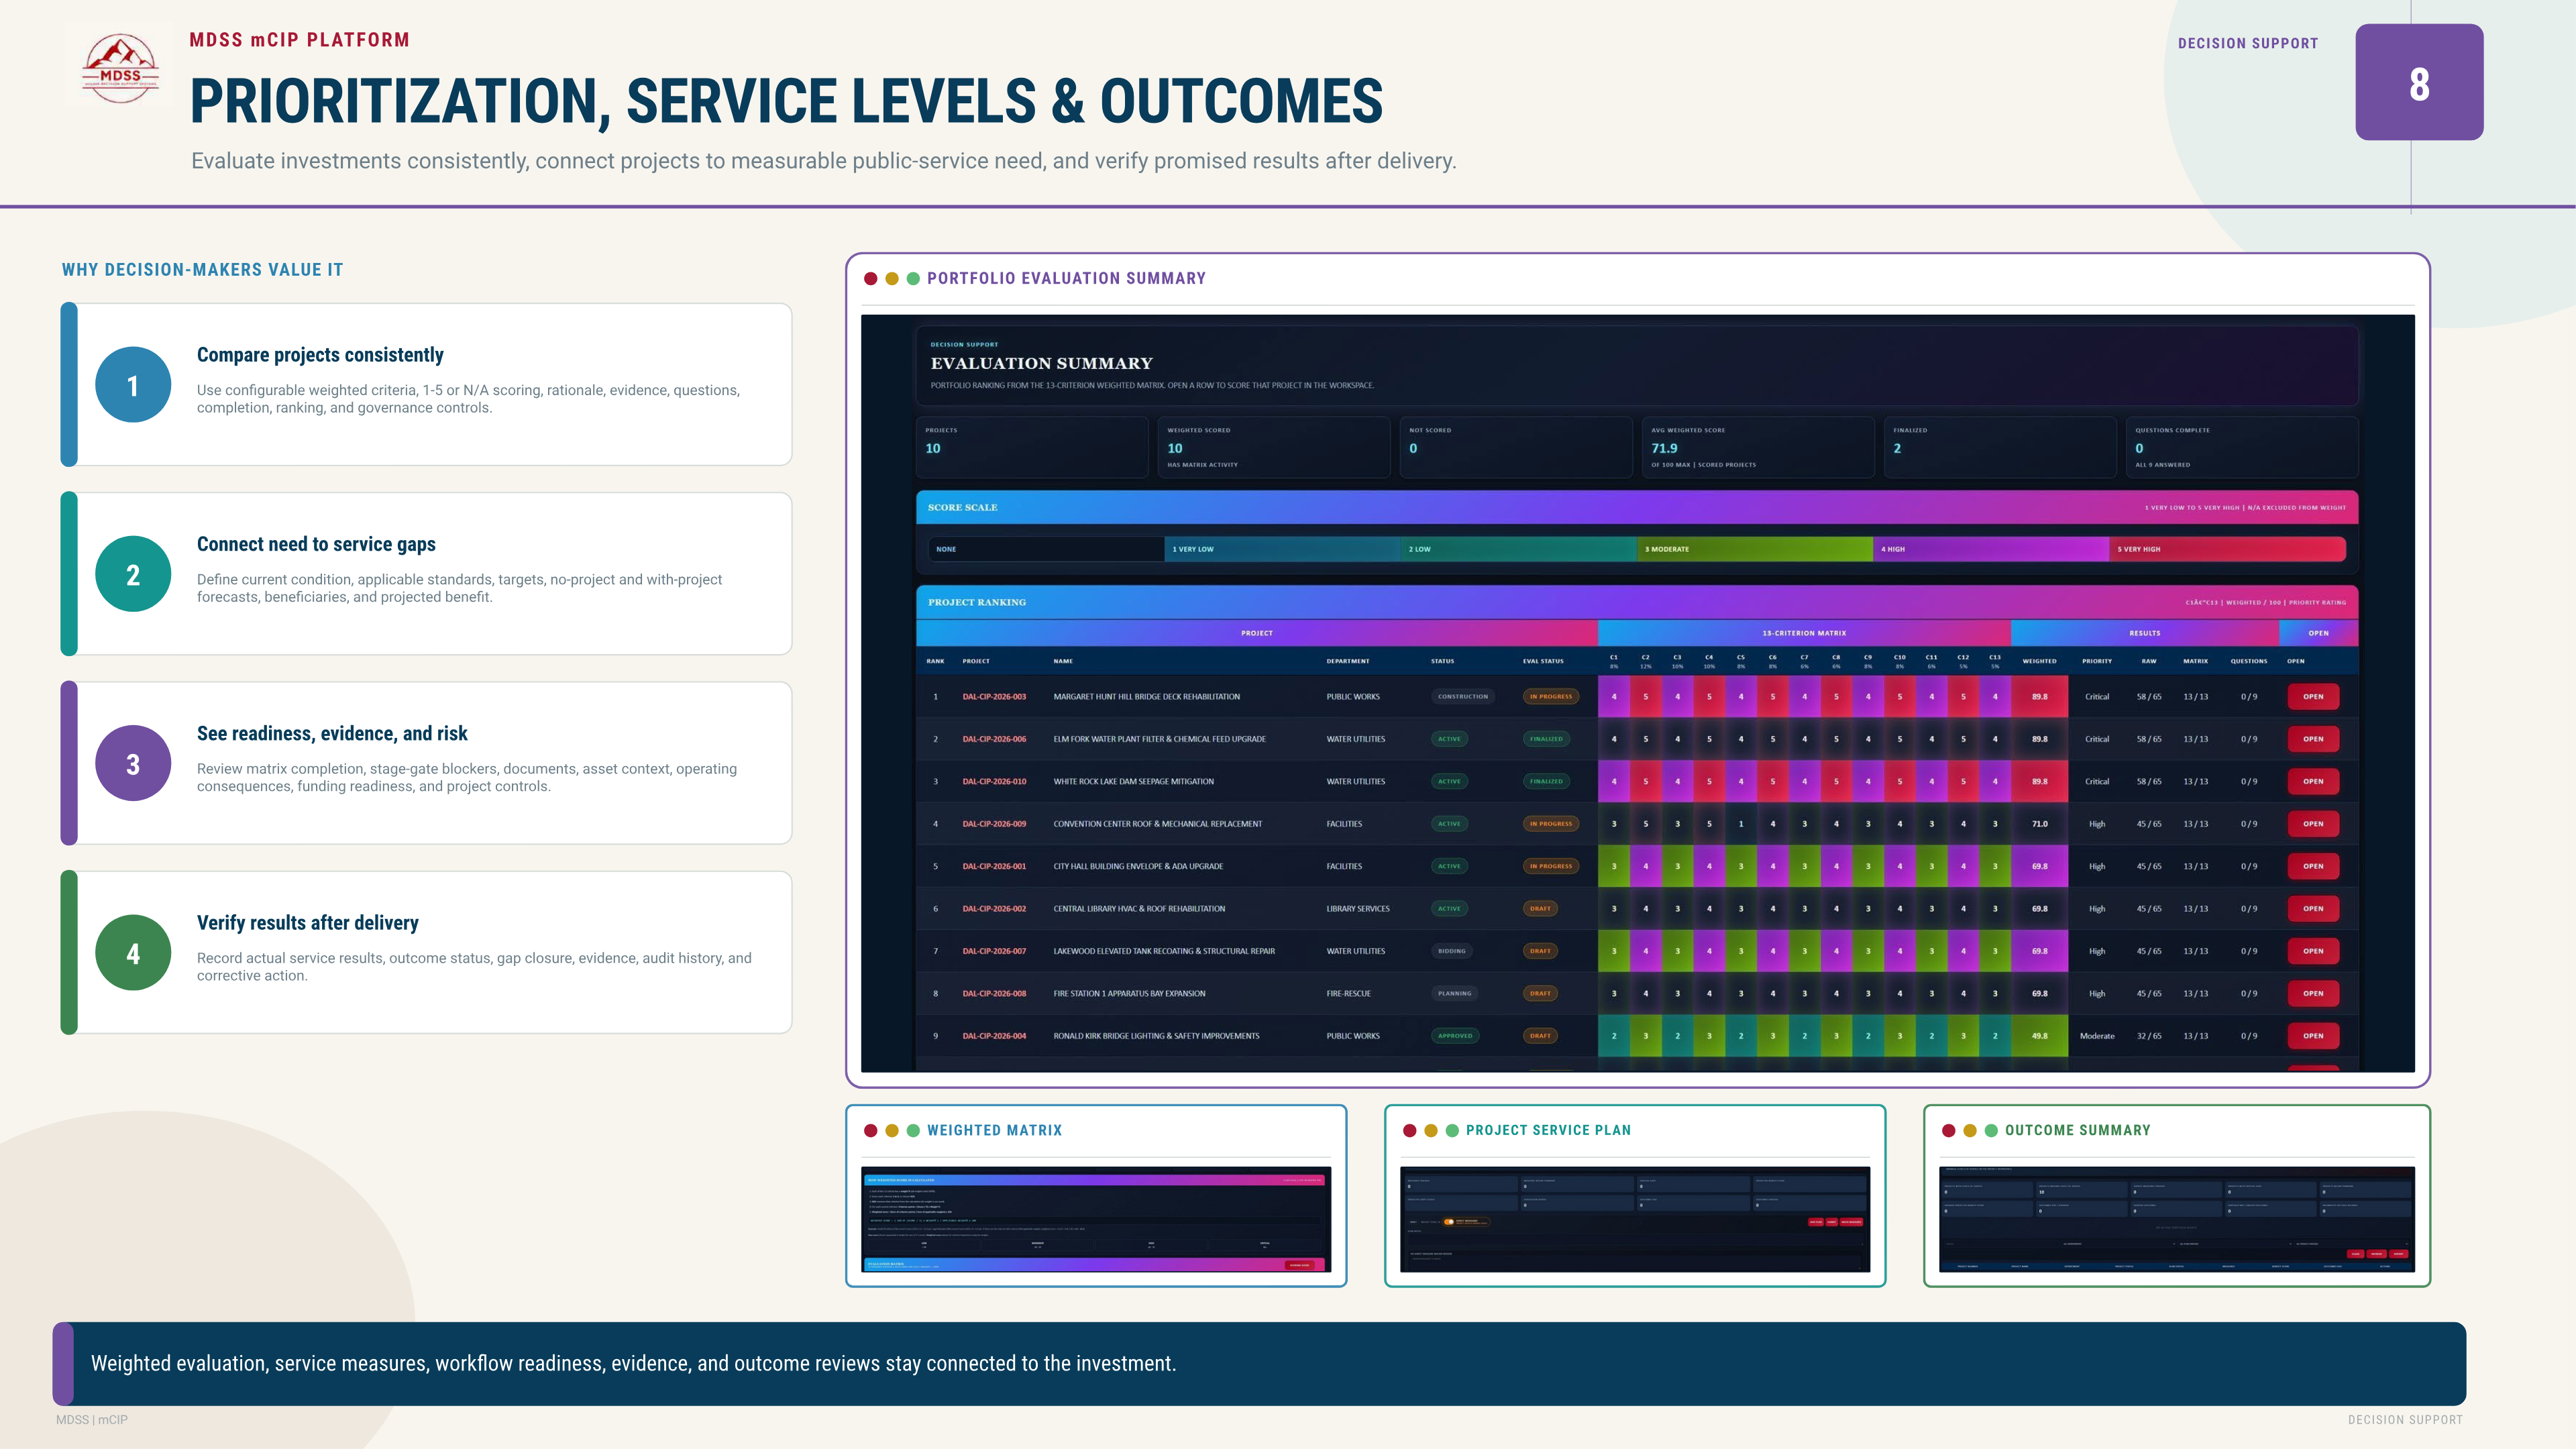Click project ID DAL-CIP-2026-009
The image size is (2576, 1449).
994,824
